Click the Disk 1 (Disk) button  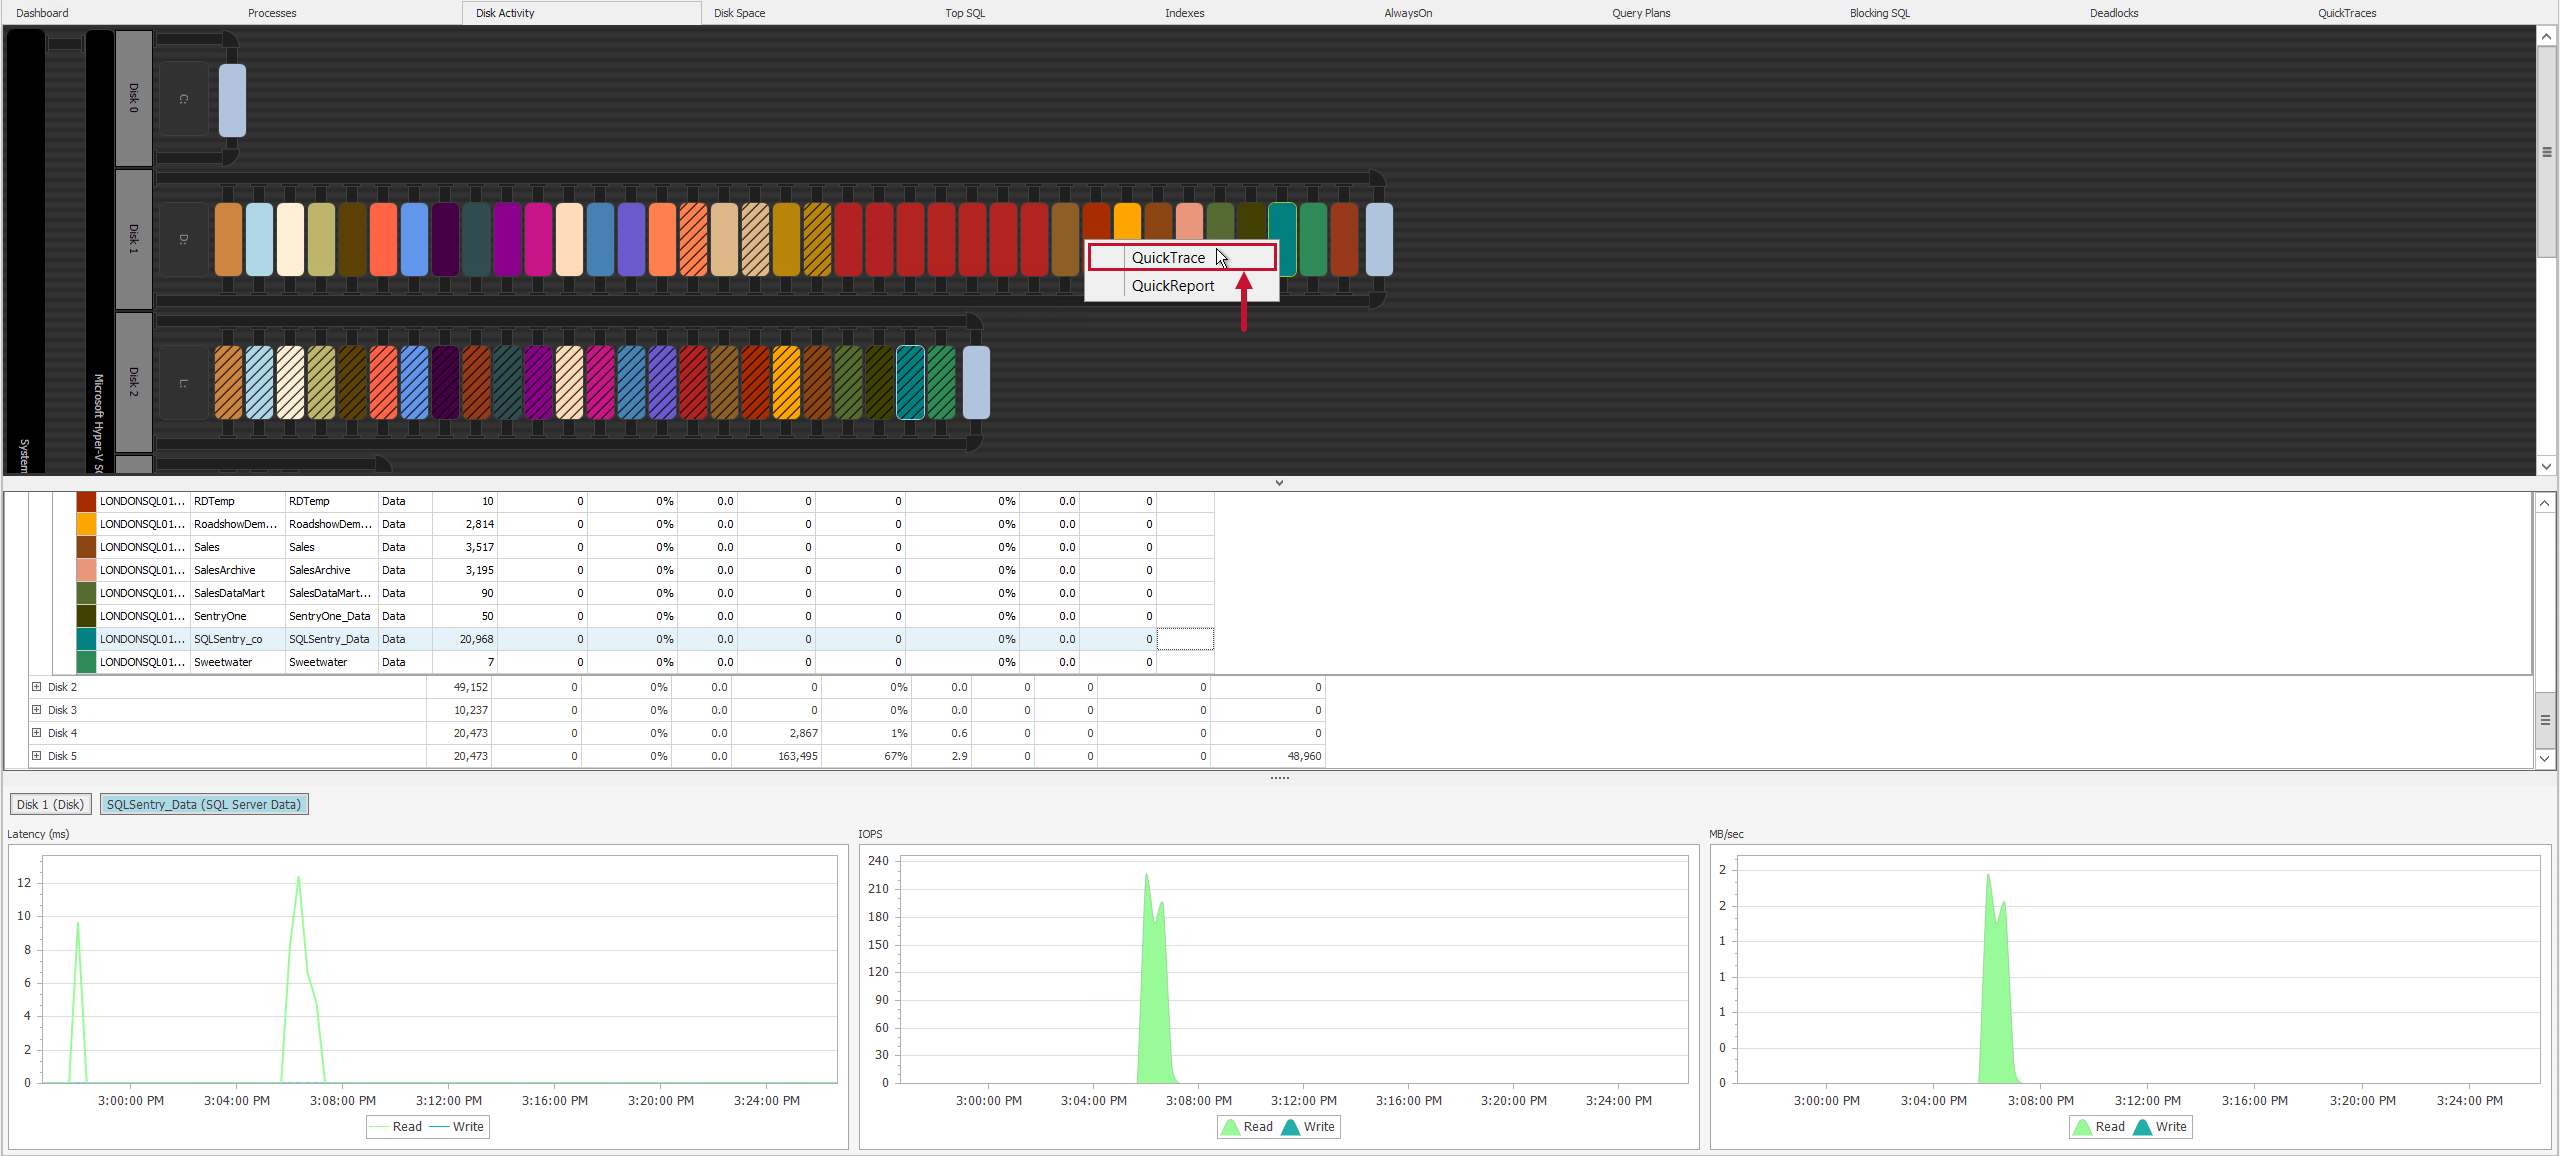click(x=50, y=804)
